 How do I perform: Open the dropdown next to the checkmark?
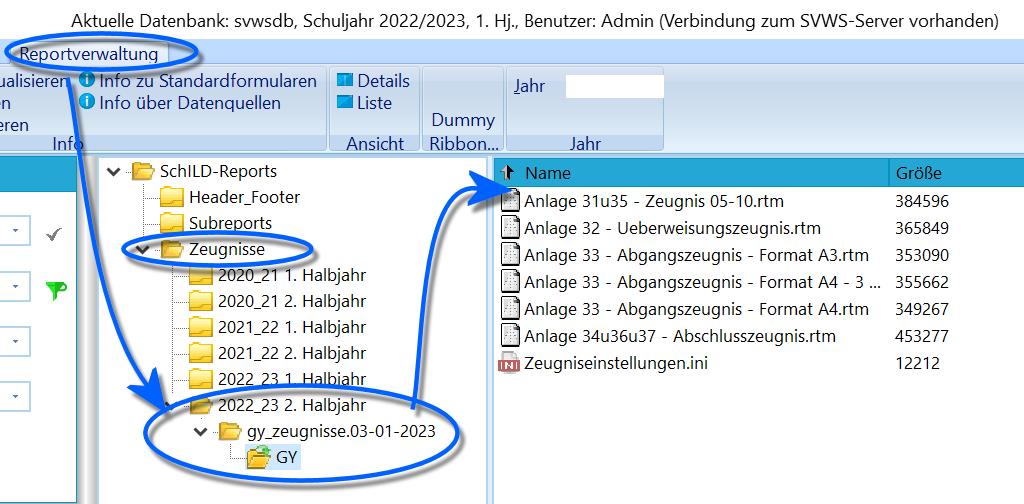16,231
